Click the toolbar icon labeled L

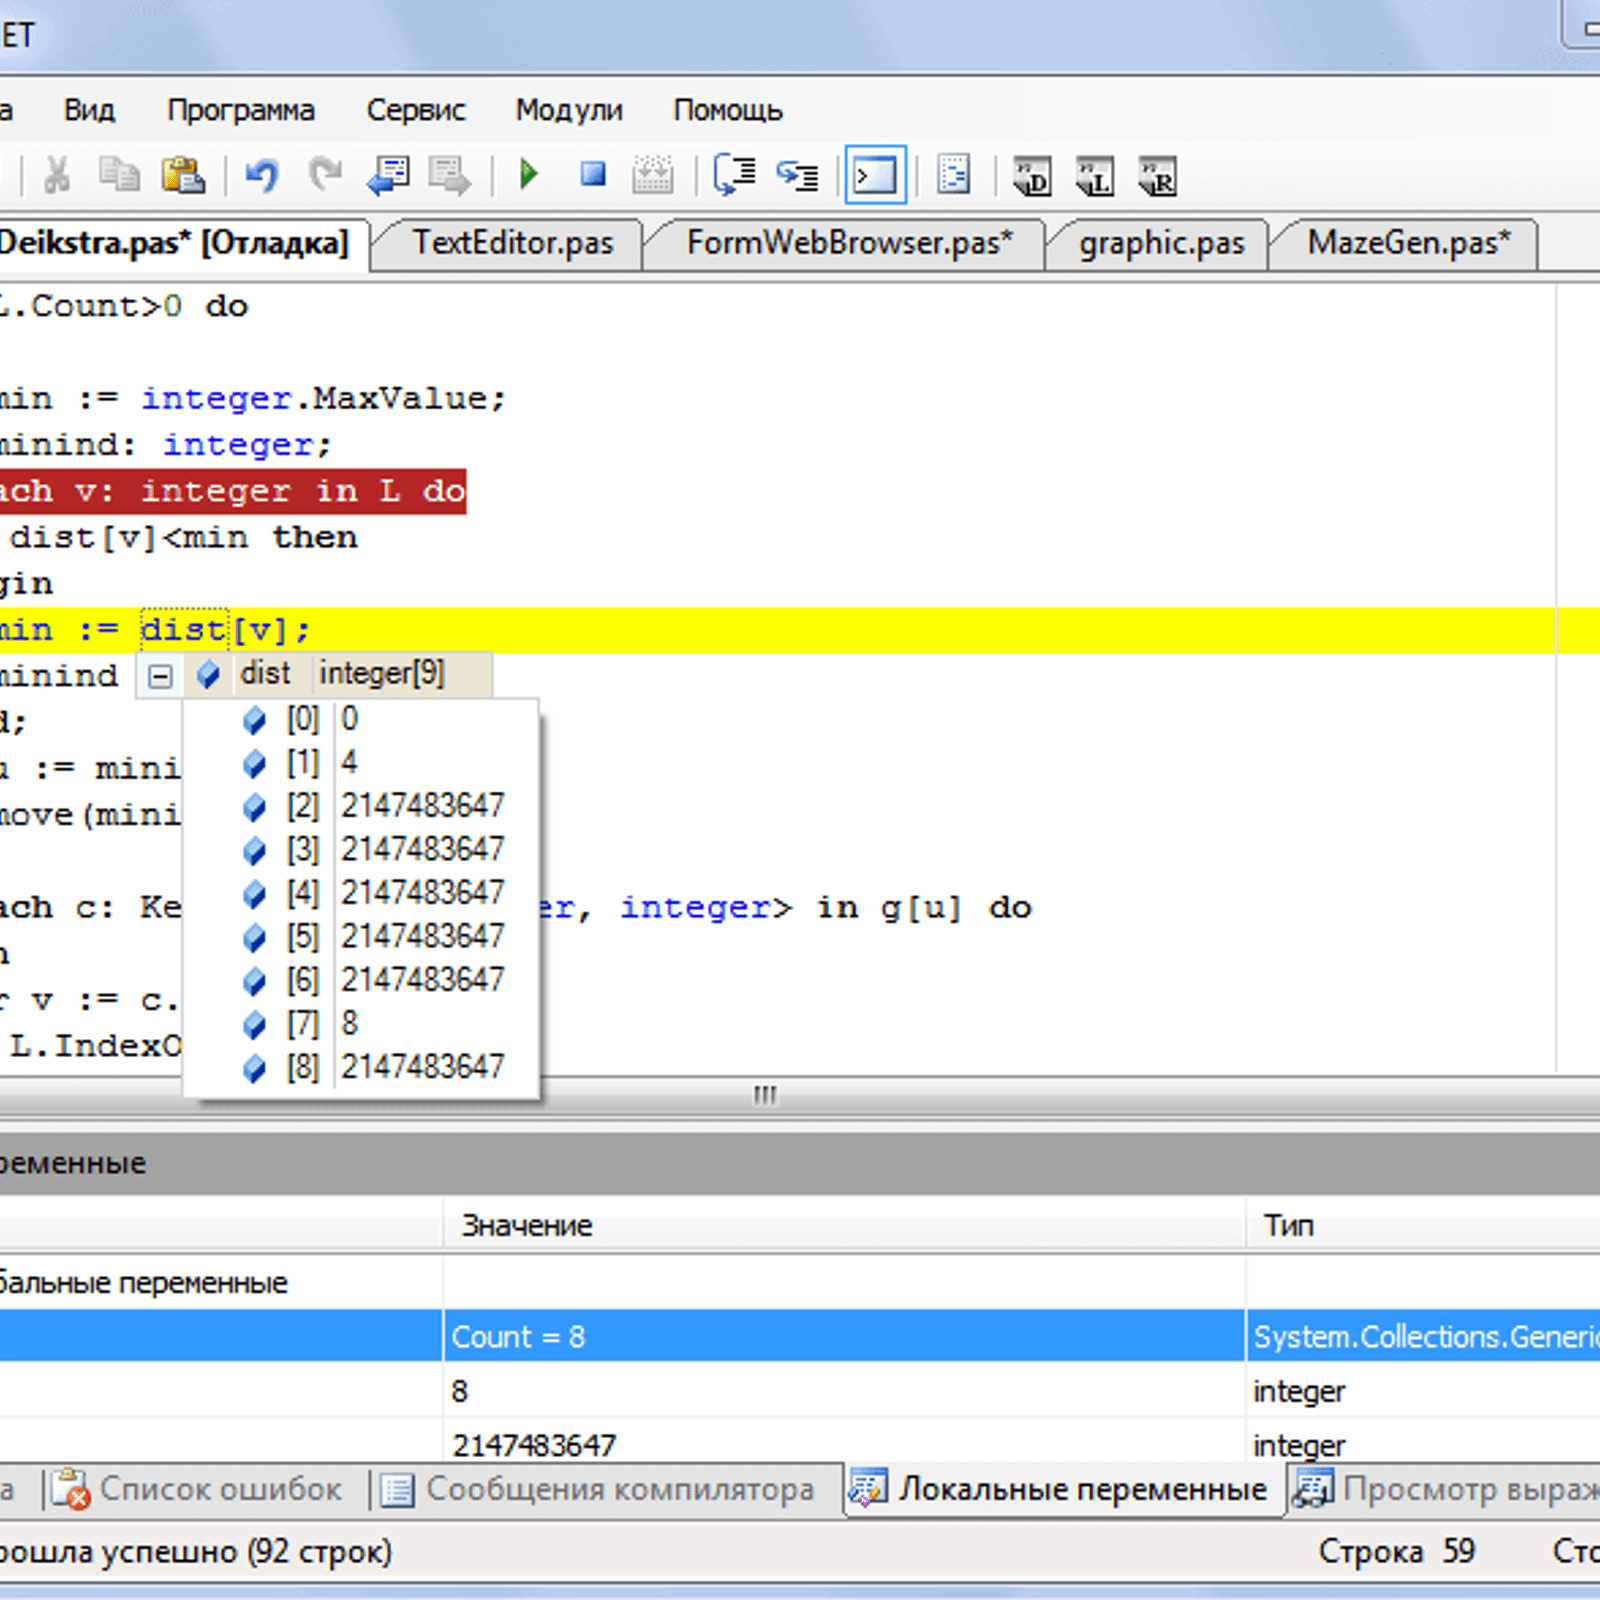(1096, 177)
